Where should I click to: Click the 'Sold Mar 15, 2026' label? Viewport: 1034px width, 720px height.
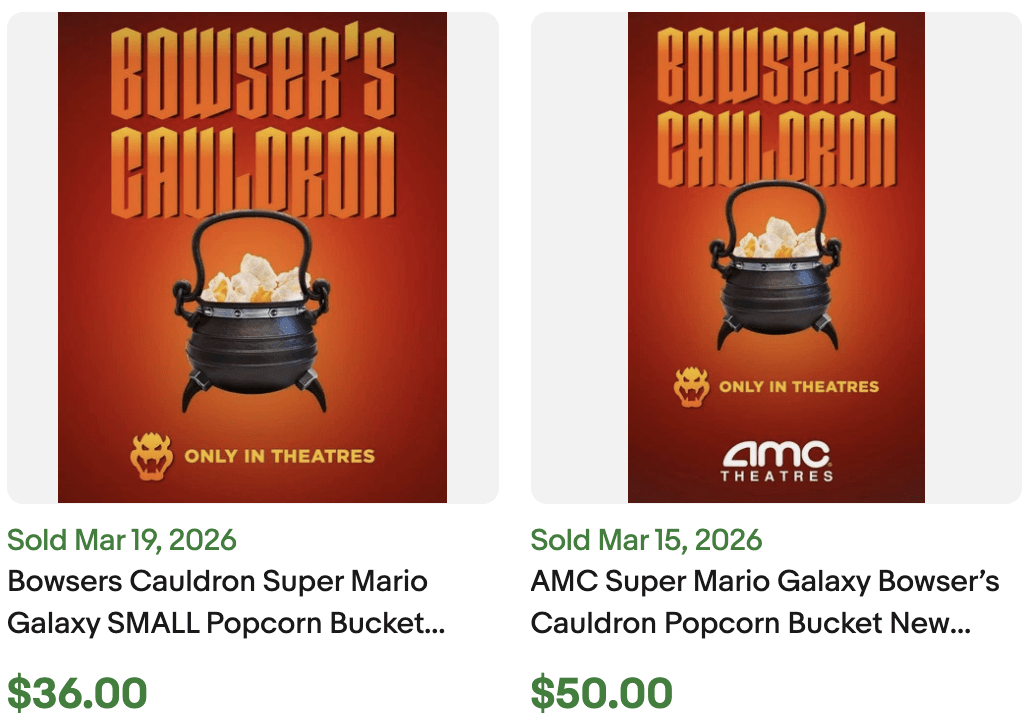[644, 540]
